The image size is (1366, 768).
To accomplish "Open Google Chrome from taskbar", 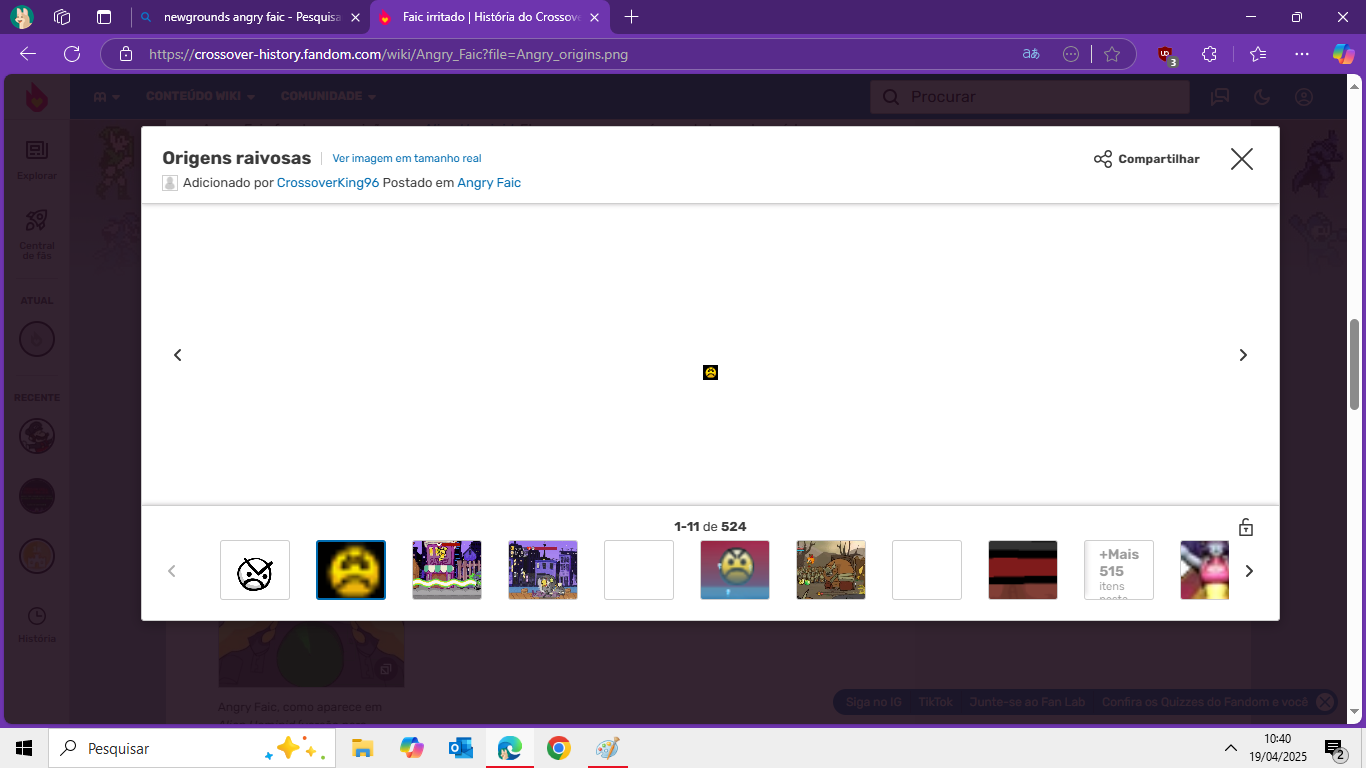I will click(x=558, y=748).
